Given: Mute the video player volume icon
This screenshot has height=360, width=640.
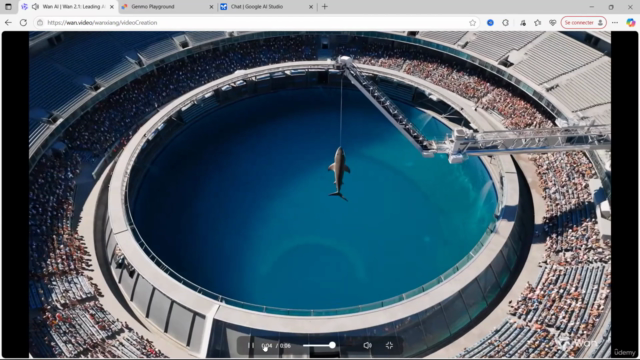Looking at the screenshot, I should click(367, 346).
